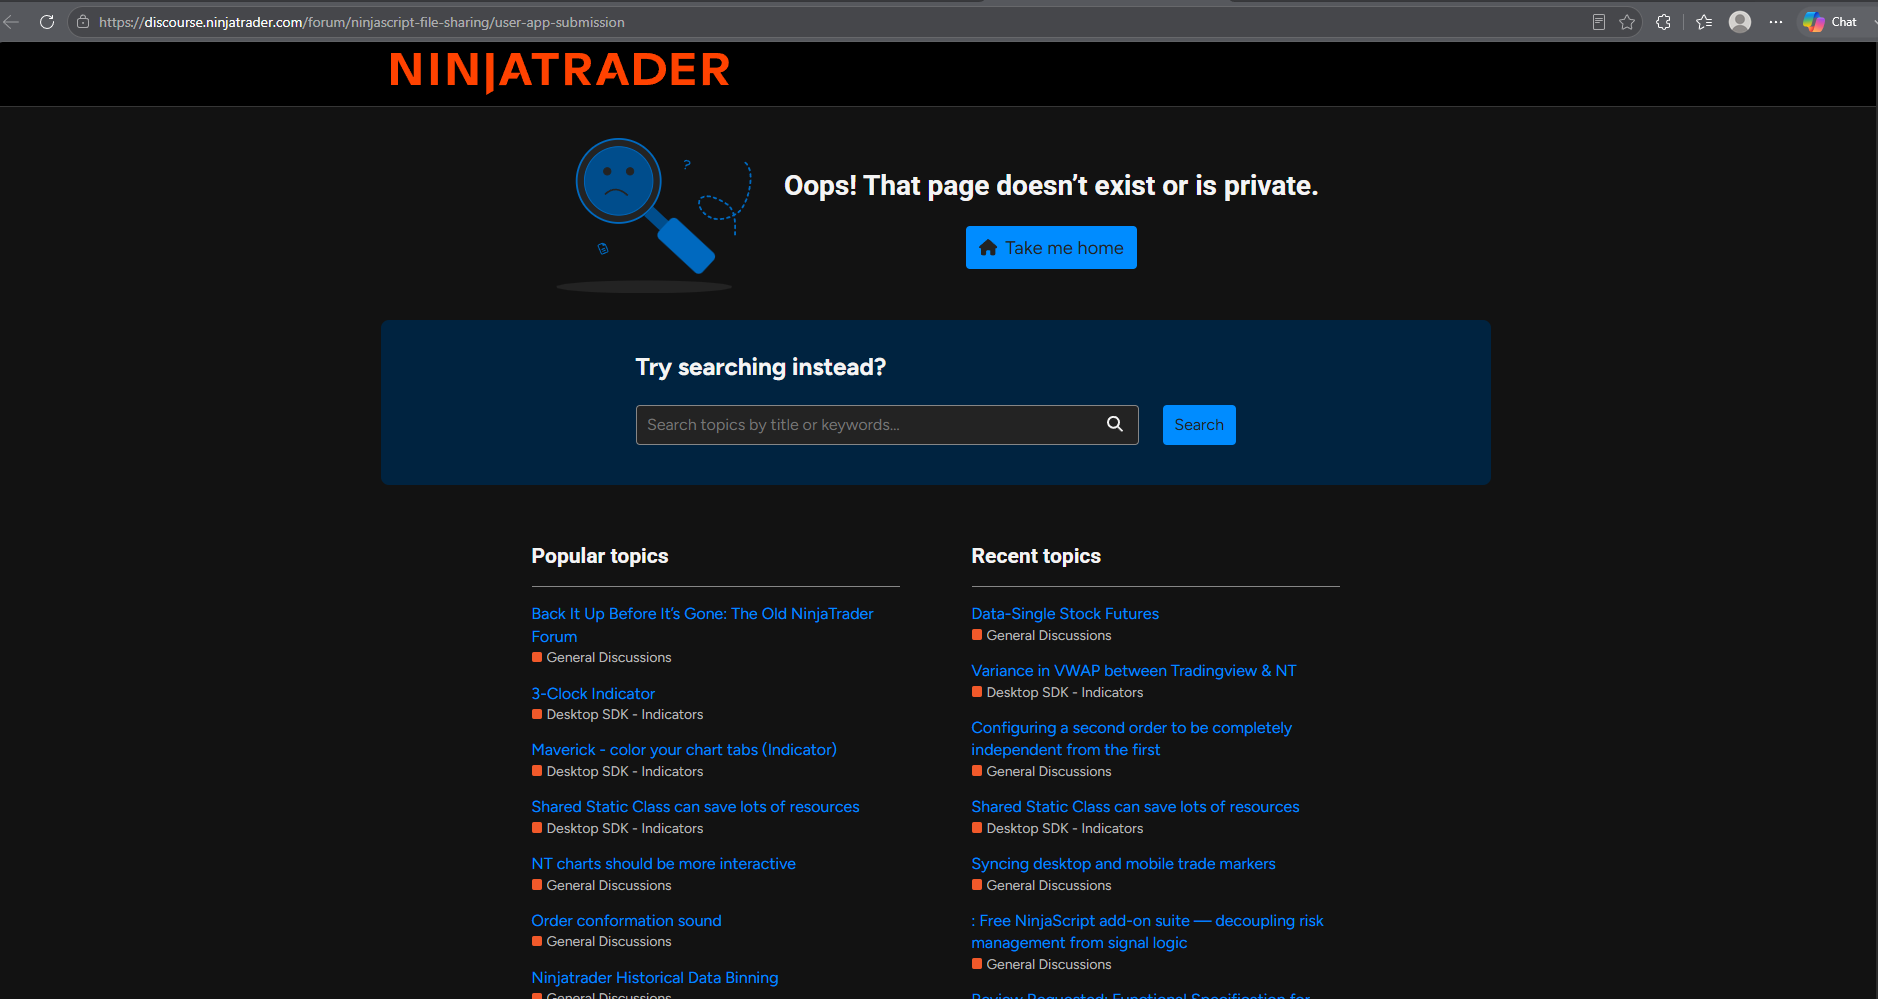Open 'Free NinjaScript add-on suite' topic
Screen dimensions: 1878x999
pos(1147,932)
